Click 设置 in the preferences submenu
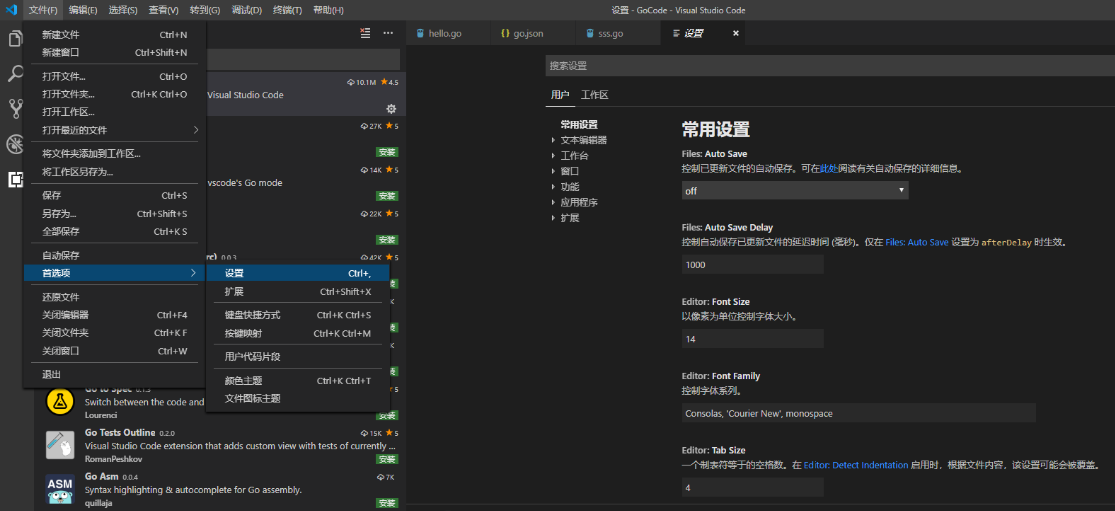 click(298, 274)
